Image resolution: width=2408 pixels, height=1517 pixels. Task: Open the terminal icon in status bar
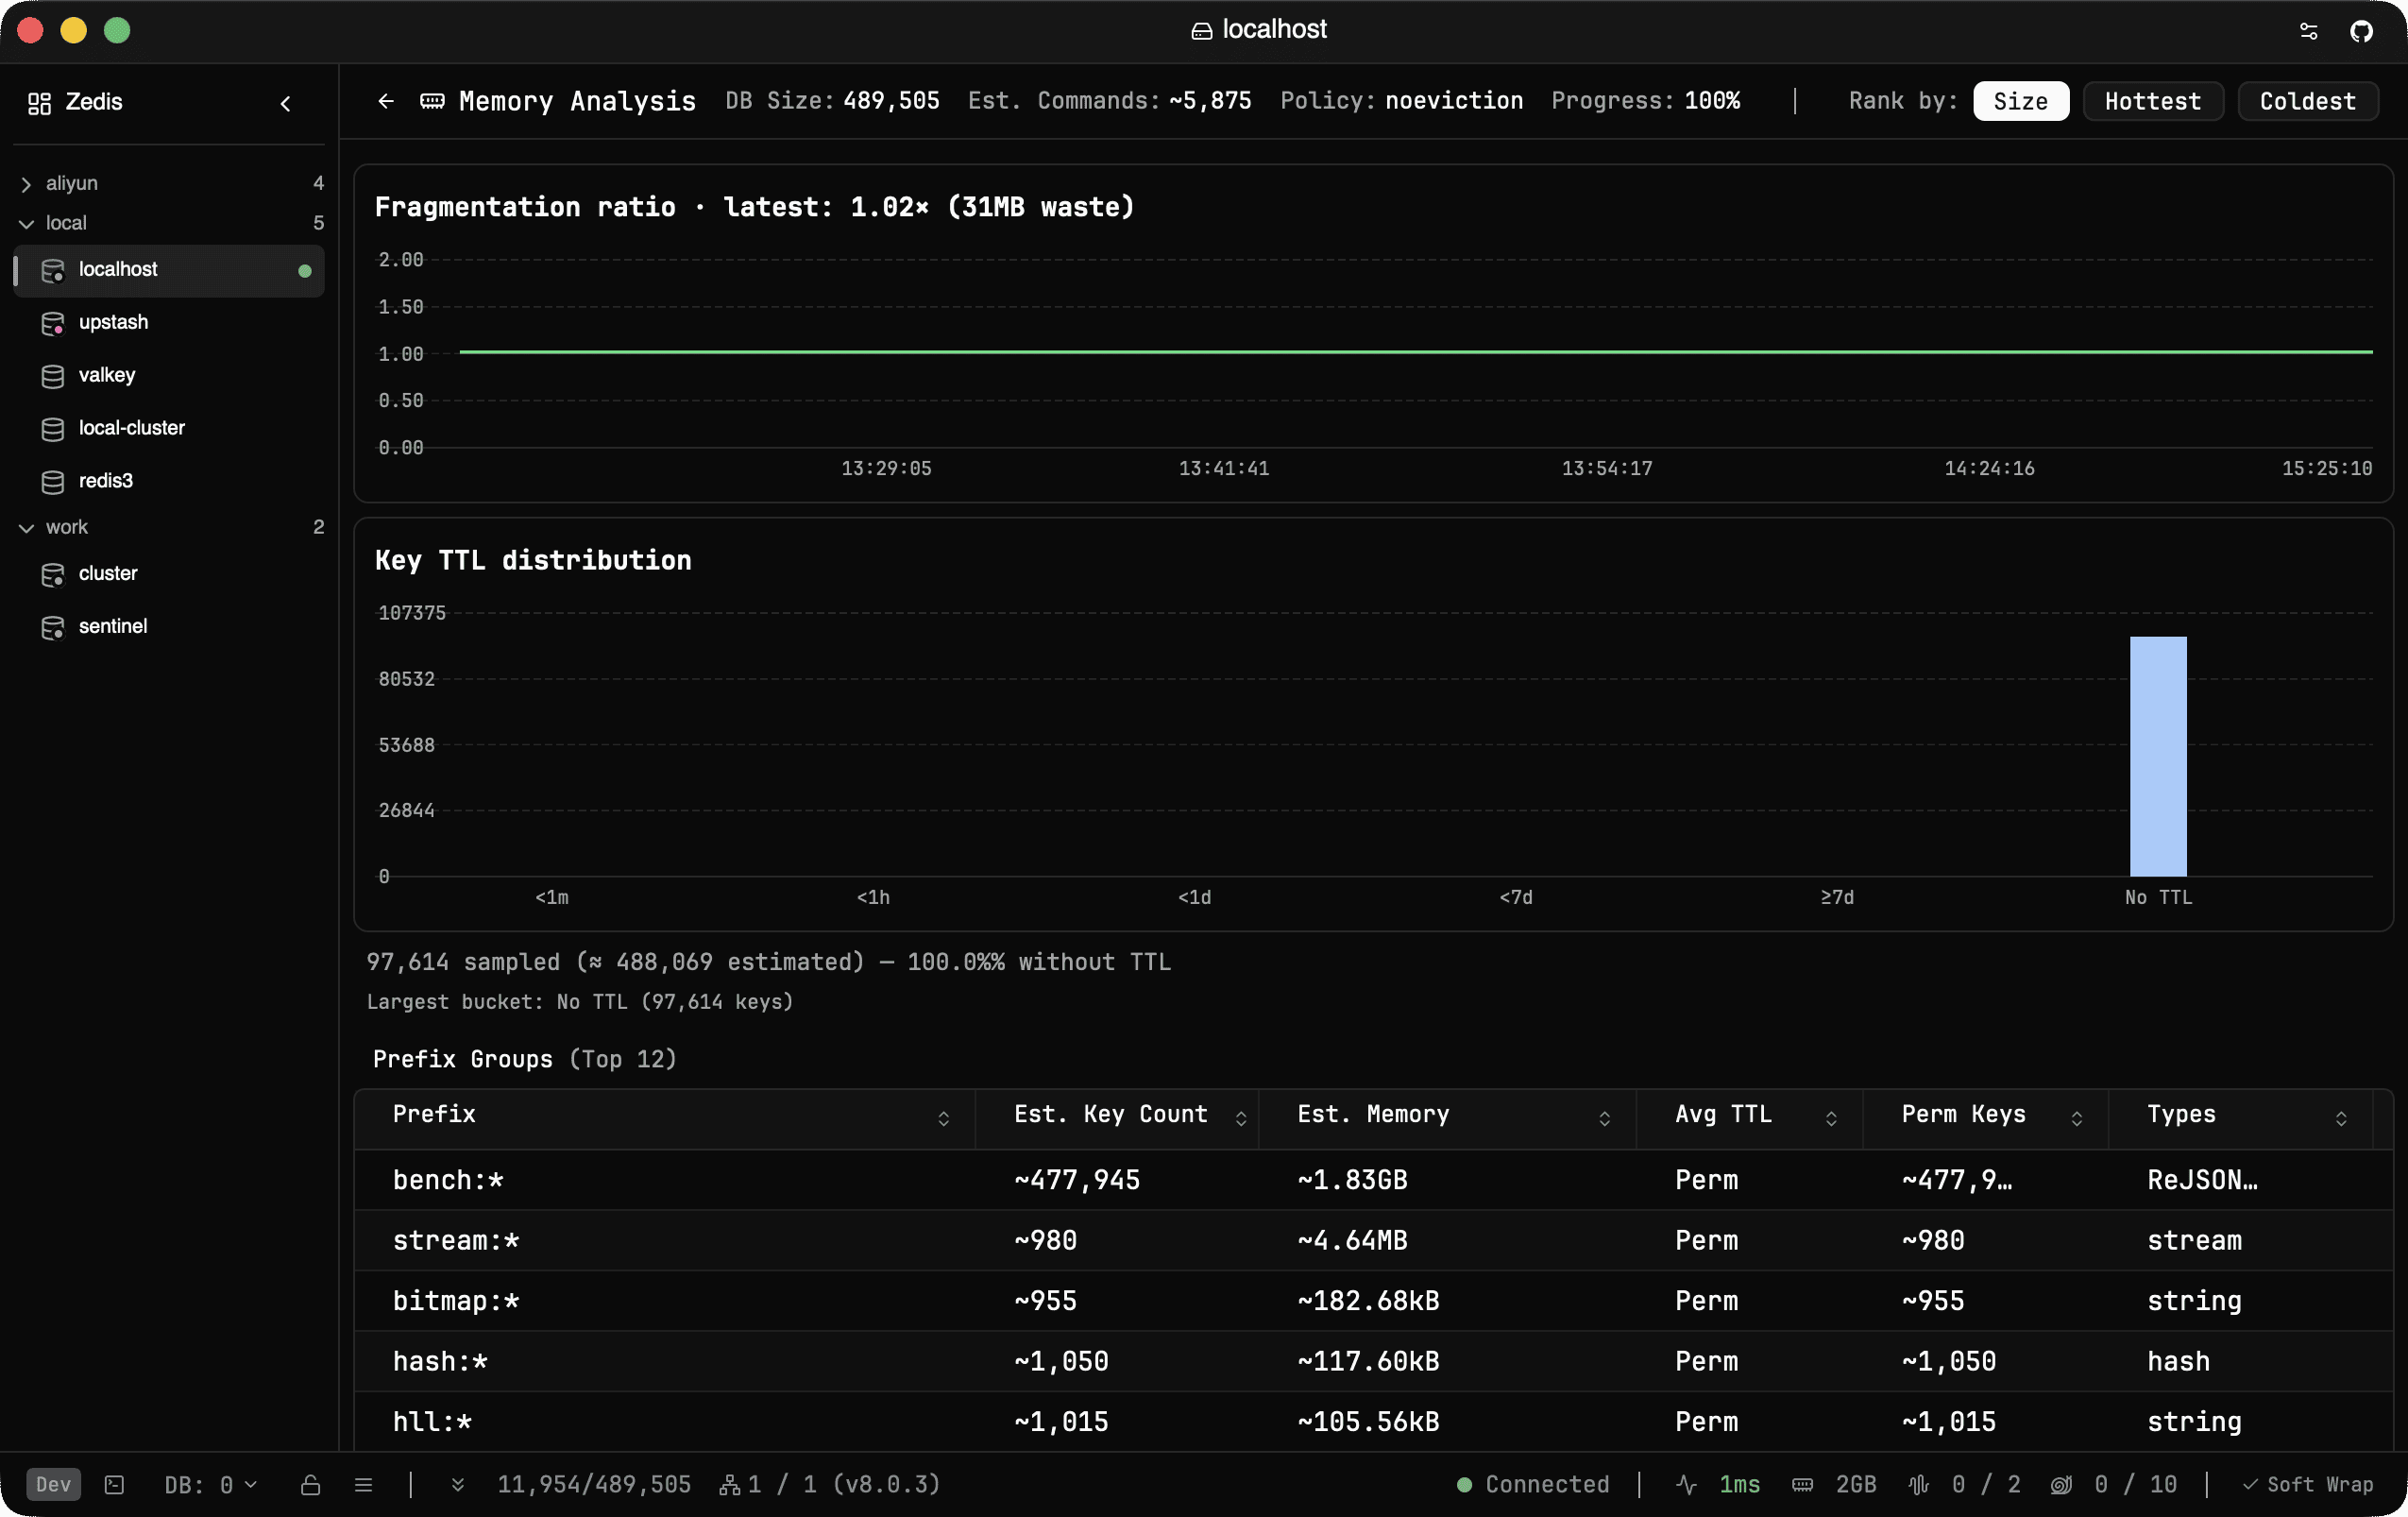(114, 1485)
